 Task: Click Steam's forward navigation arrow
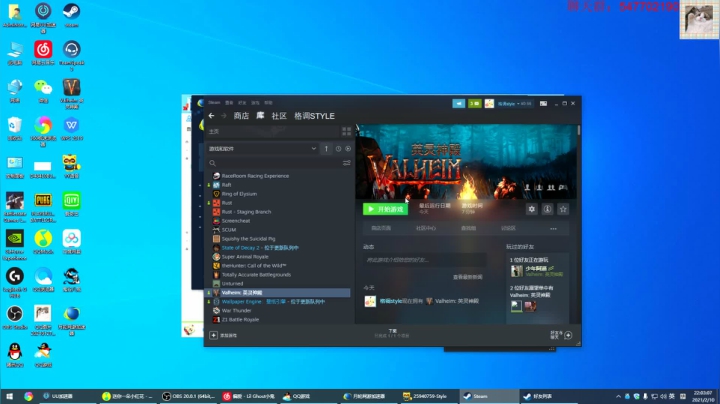pos(224,116)
